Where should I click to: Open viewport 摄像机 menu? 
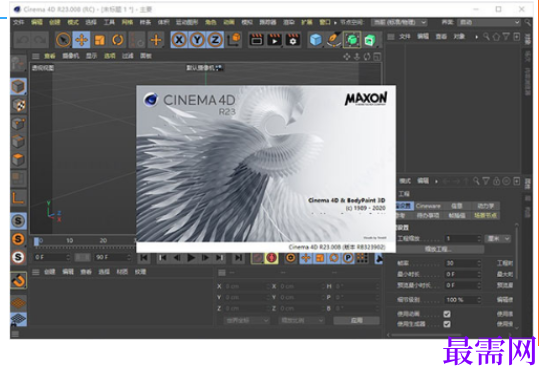tap(71, 56)
